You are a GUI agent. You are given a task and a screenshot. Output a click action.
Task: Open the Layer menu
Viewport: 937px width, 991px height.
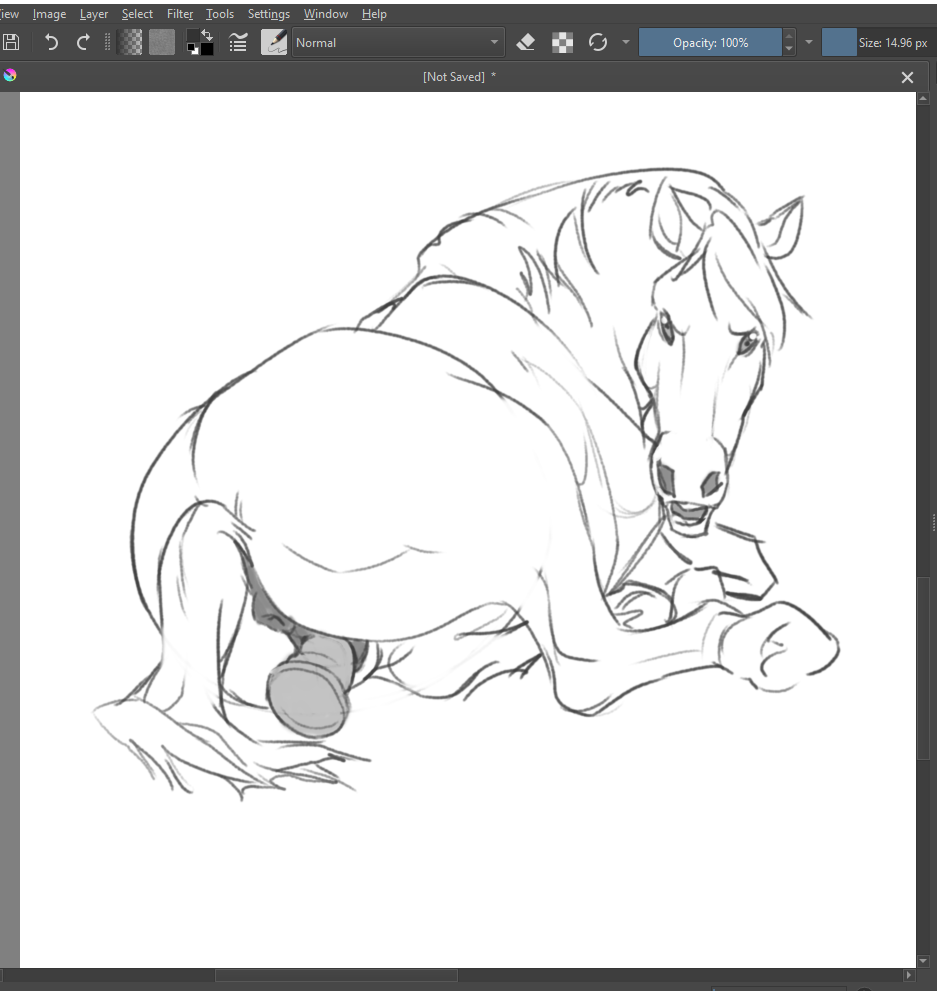pos(94,14)
